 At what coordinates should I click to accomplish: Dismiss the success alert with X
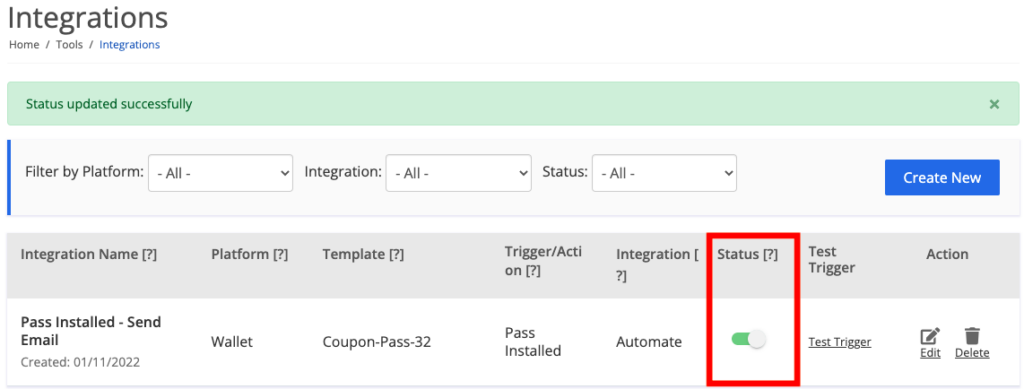(994, 104)
